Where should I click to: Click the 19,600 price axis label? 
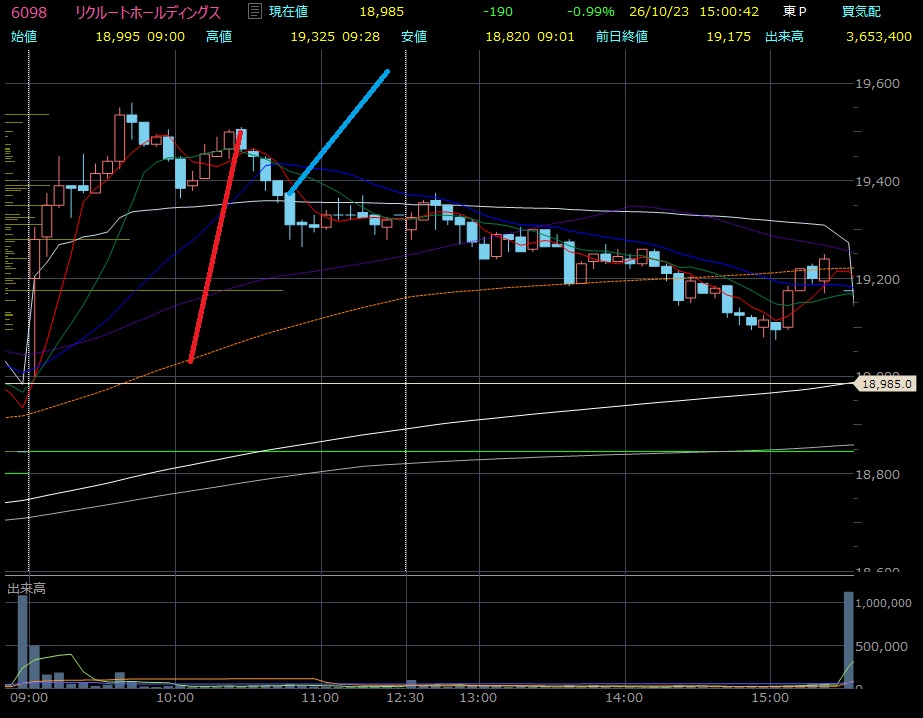click(877, 84)
